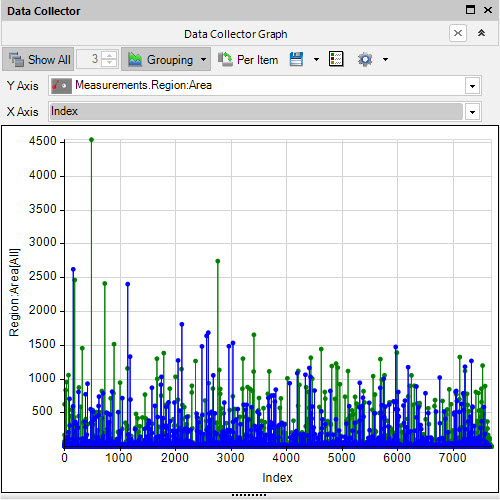Click the Region:Area measurement icon
The height and width of the screenshot is (500, 500).
pyautogui.click(x=61, y=86)
